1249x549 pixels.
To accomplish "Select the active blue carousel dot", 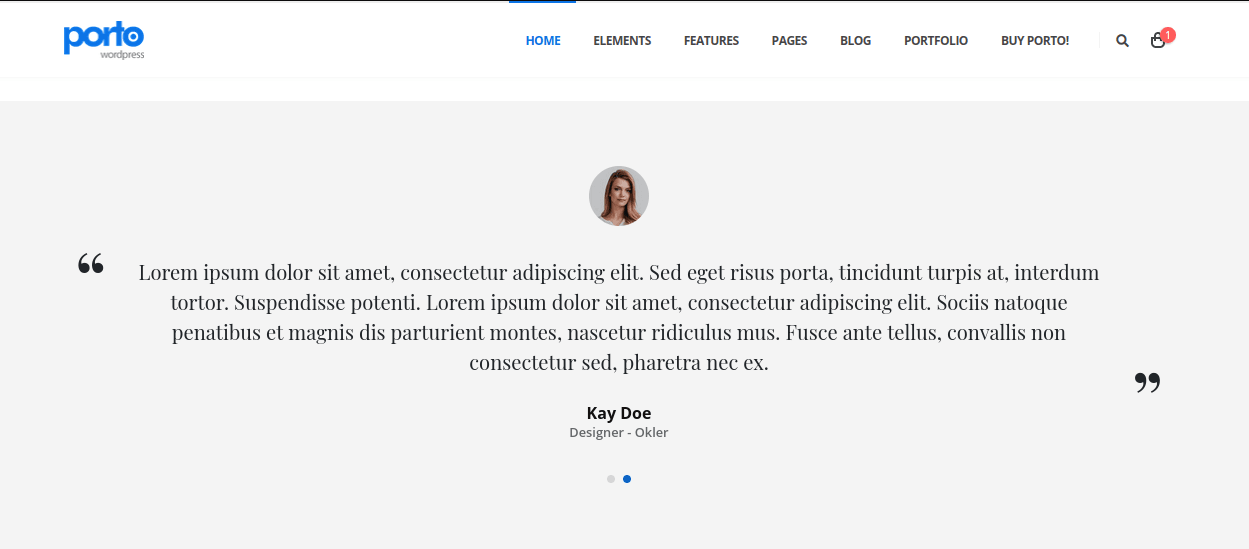I will click(x=627, y=479).
